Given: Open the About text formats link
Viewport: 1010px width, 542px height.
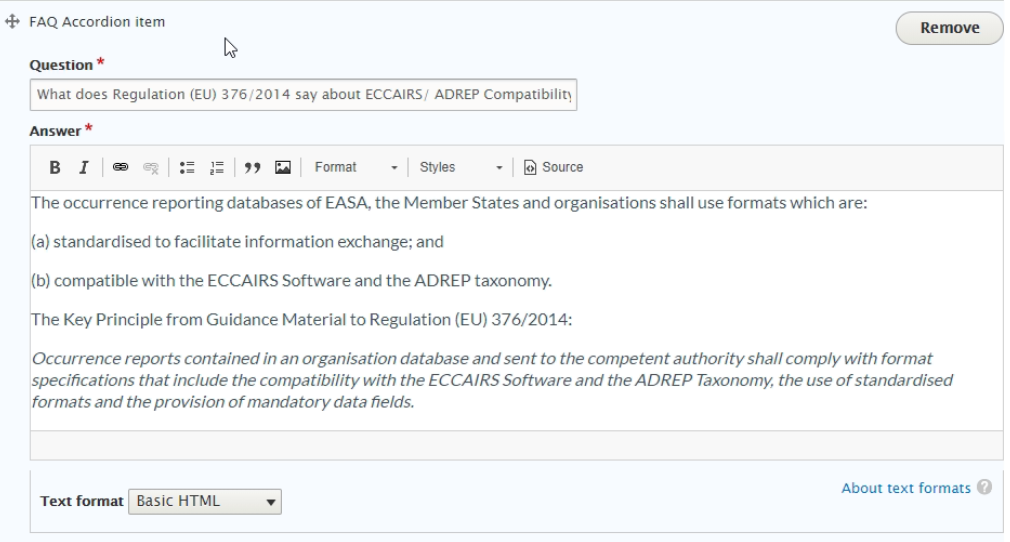Looking at the screenshot, I should tap(906, 488).
